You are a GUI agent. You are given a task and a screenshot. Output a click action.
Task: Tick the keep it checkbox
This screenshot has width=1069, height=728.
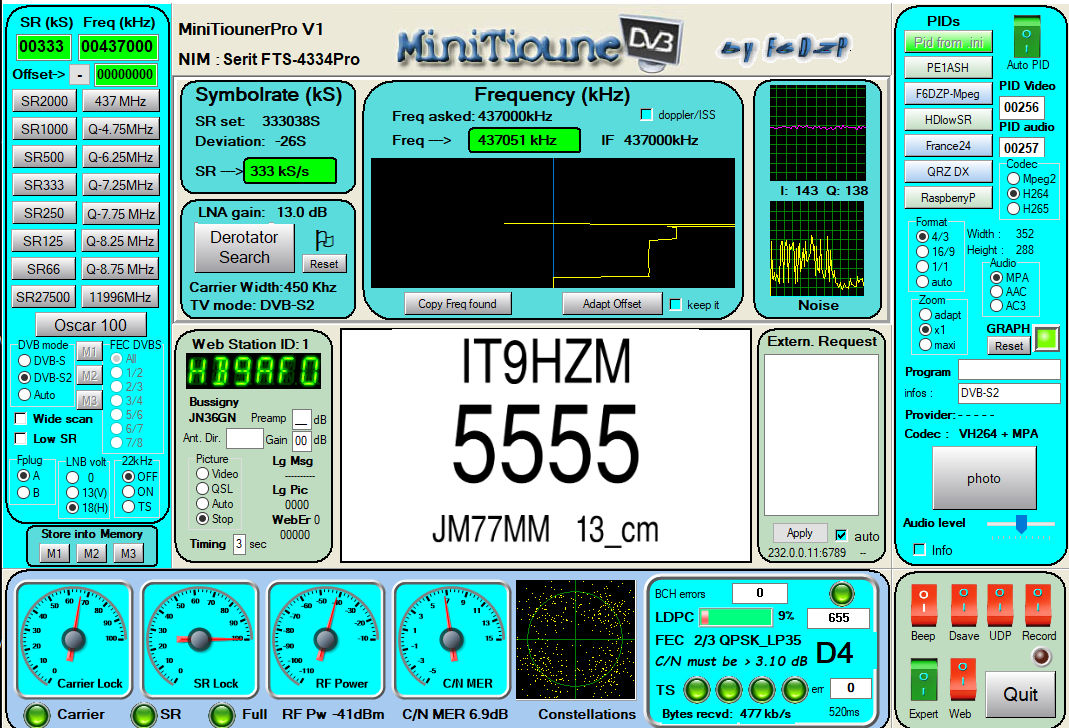click(x=676, y=305)
